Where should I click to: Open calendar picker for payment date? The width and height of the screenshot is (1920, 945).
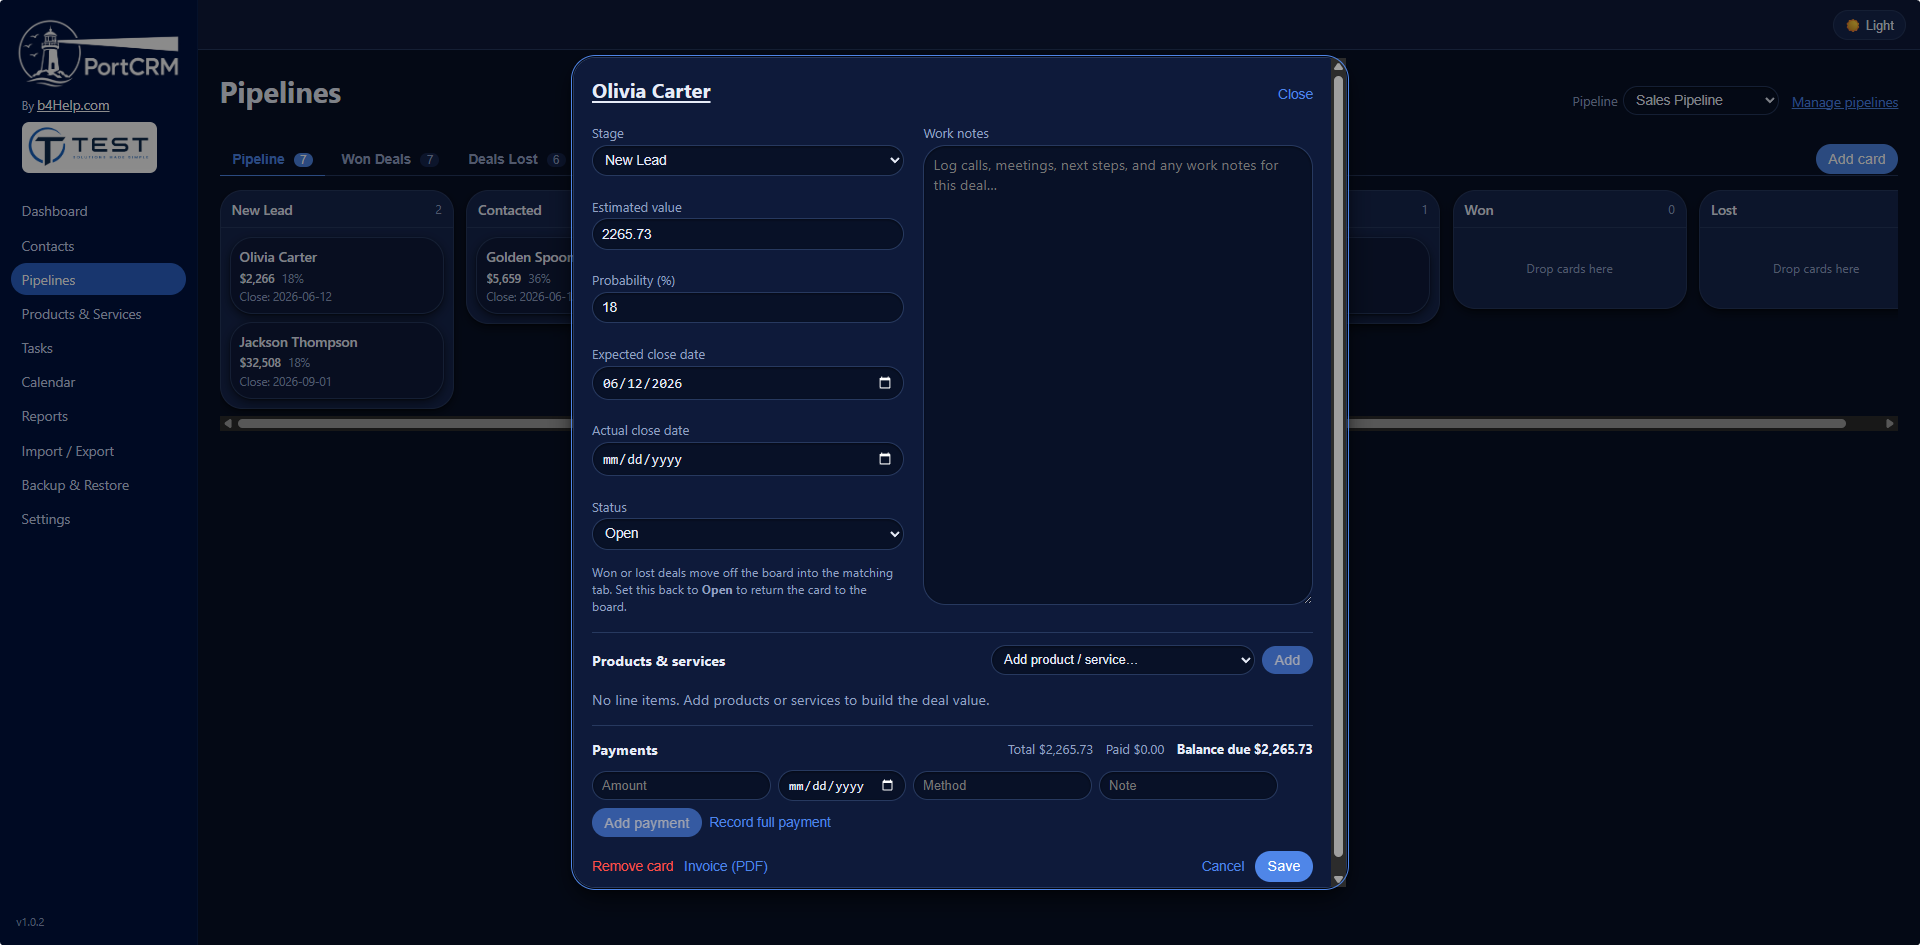[887, 786]
